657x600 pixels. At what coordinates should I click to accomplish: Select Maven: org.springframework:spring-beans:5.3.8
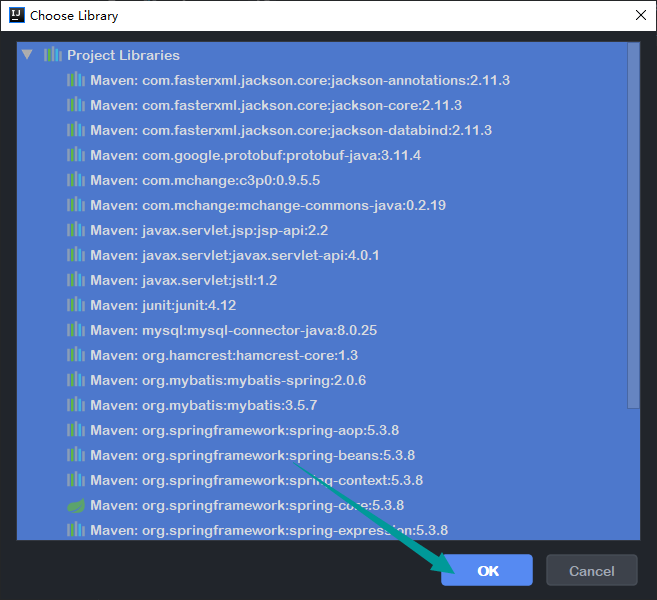pyautogui.click(x=253, y=455)
